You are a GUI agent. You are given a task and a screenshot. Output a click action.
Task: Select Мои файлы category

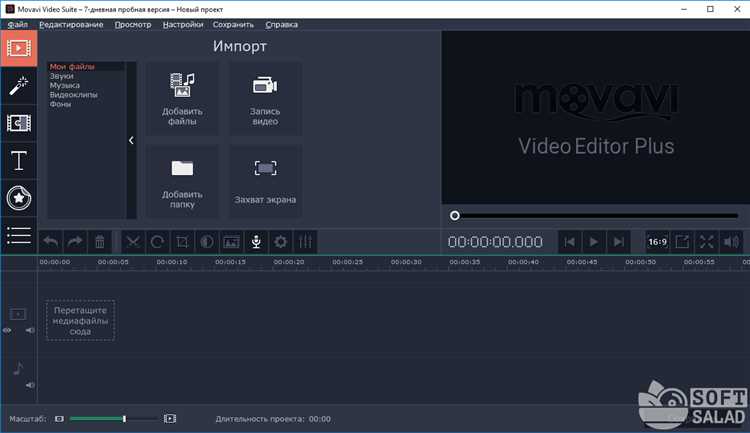click(x=72, y=67)
